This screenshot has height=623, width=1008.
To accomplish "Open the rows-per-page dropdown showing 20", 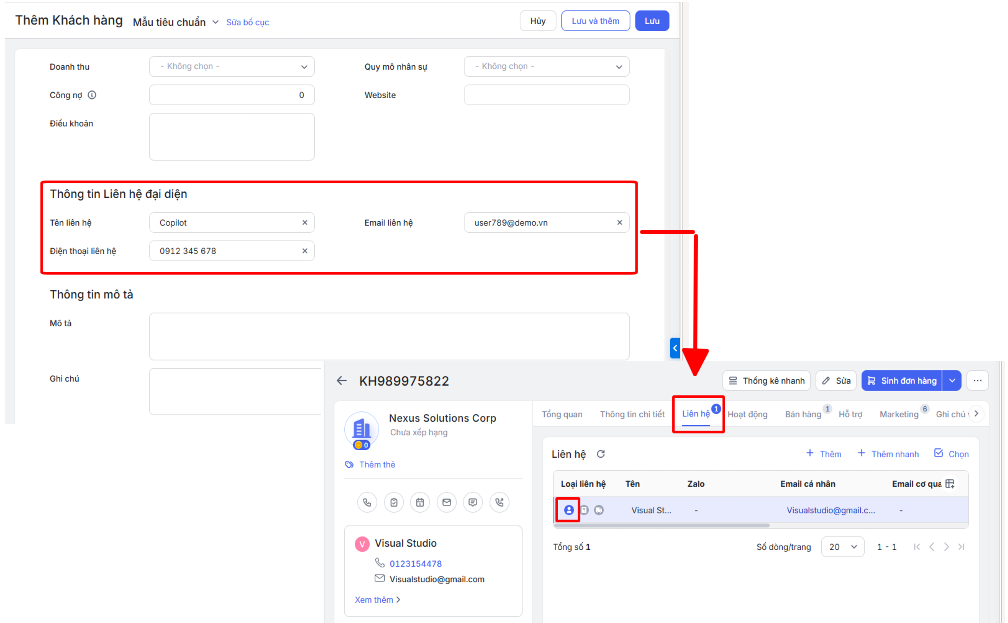I will (843, 547).
